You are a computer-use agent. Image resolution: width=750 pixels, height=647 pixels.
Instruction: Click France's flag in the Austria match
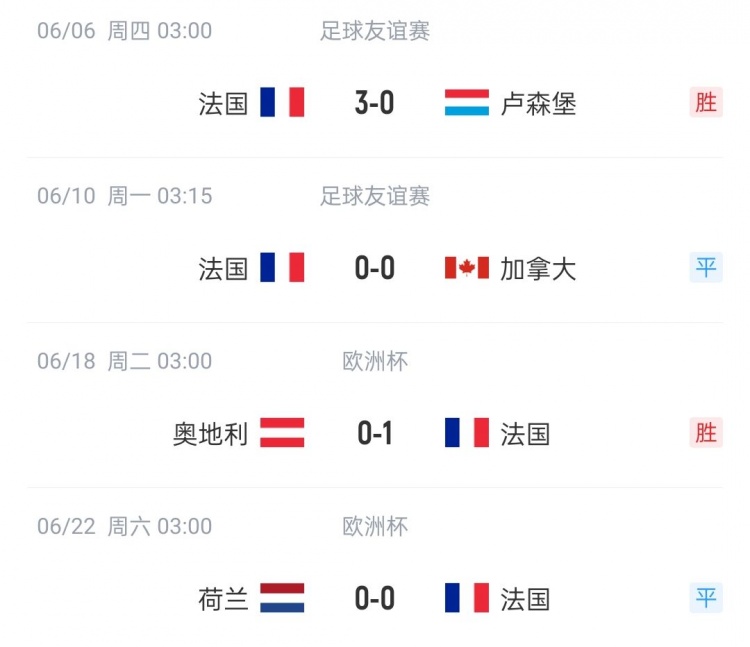click(467, 433)
